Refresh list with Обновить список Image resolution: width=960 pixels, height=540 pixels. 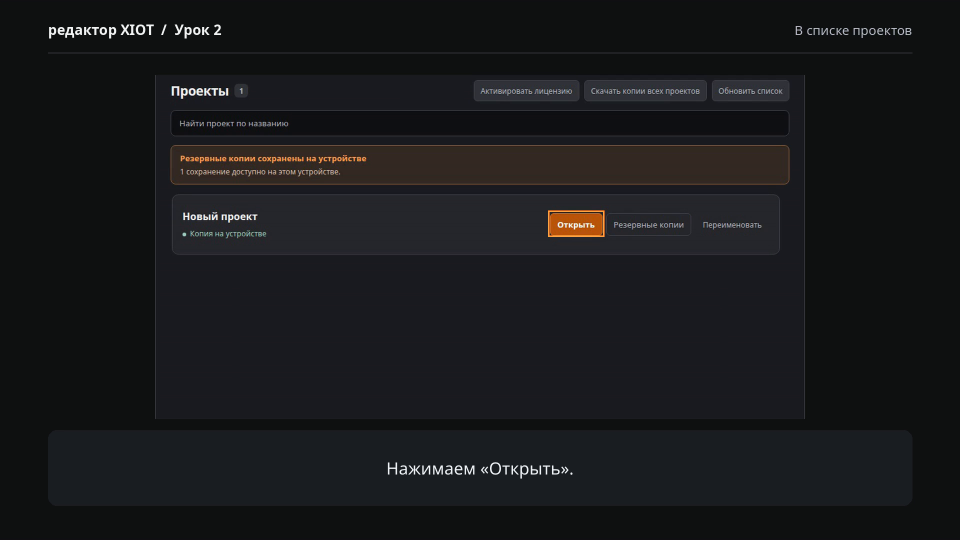pos(750,91)
